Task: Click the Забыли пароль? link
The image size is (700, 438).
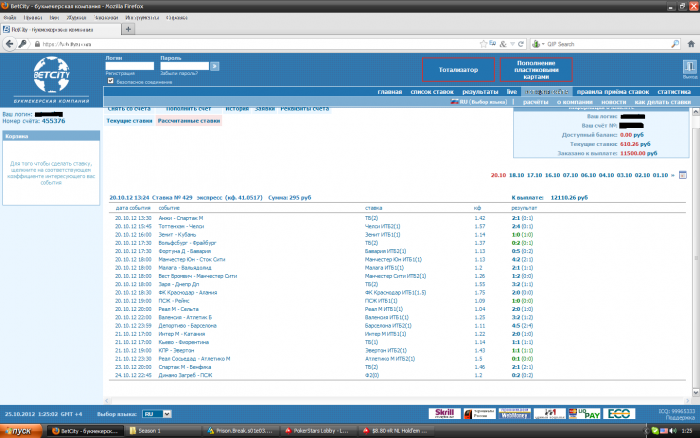Action: [179, 73]
